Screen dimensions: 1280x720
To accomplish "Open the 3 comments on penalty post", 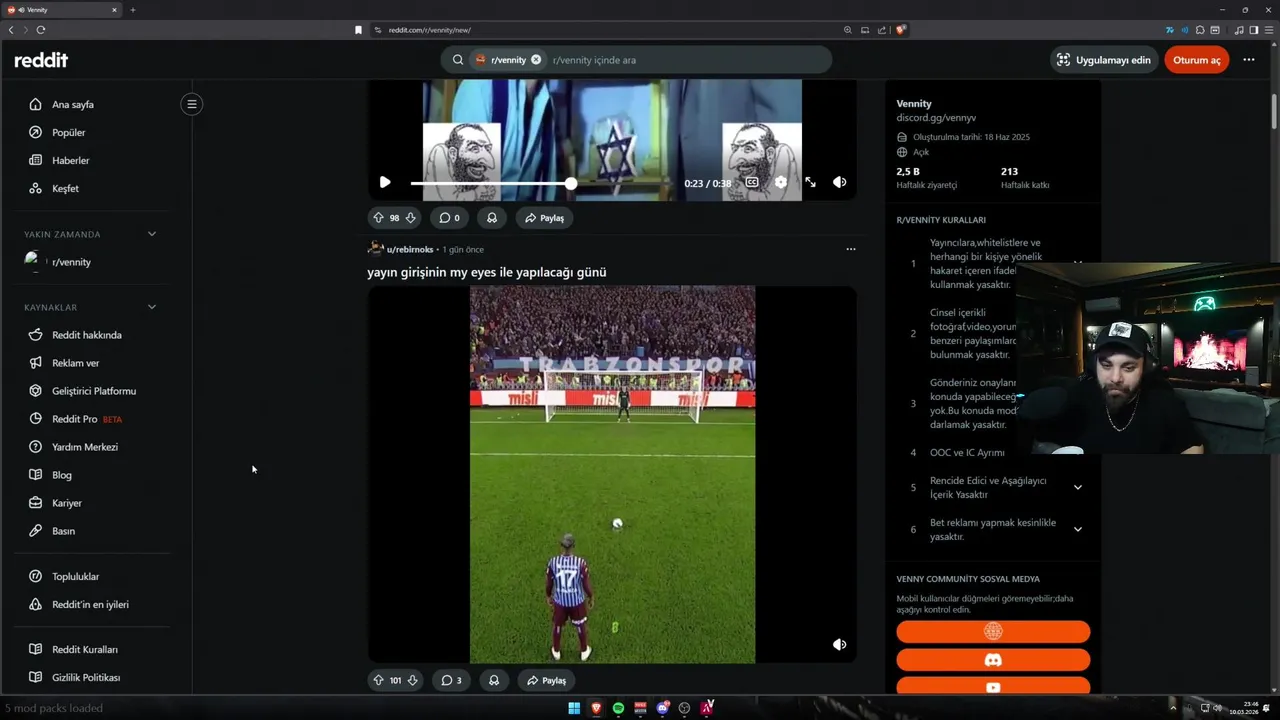I will tap(452, 680).
